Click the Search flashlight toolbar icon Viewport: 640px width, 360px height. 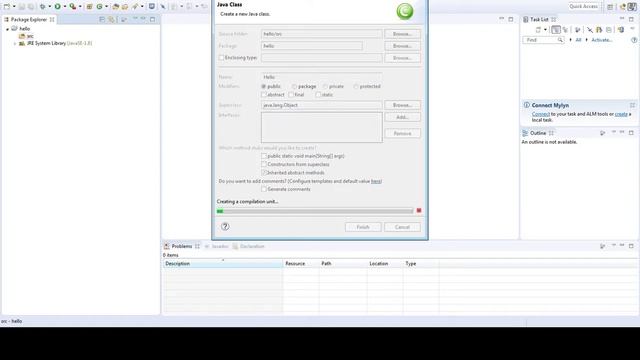click(x=135, y=7)
